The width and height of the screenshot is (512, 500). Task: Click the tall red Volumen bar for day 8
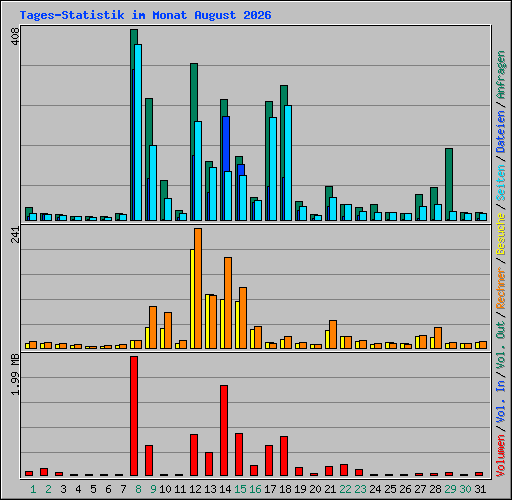(134, 416)
